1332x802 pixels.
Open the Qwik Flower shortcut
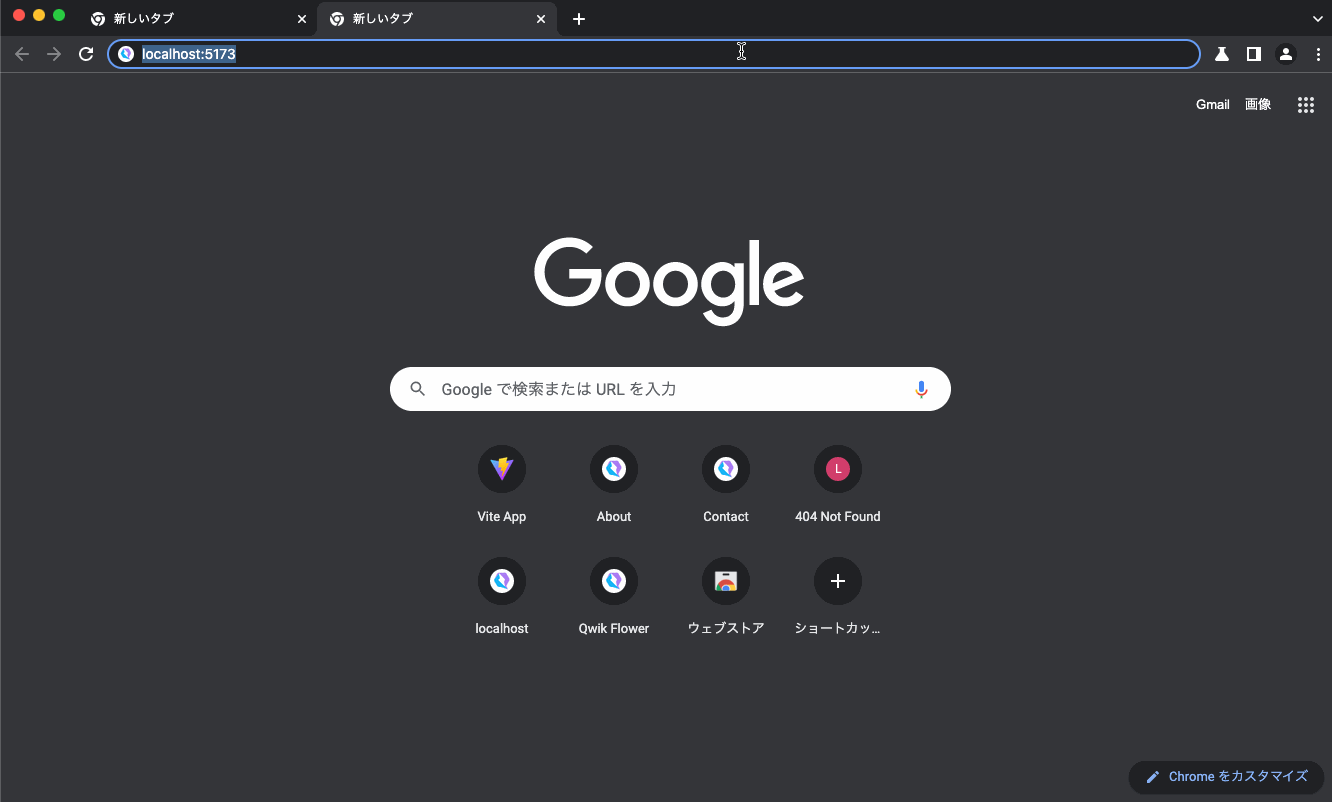tap(614, 599)
